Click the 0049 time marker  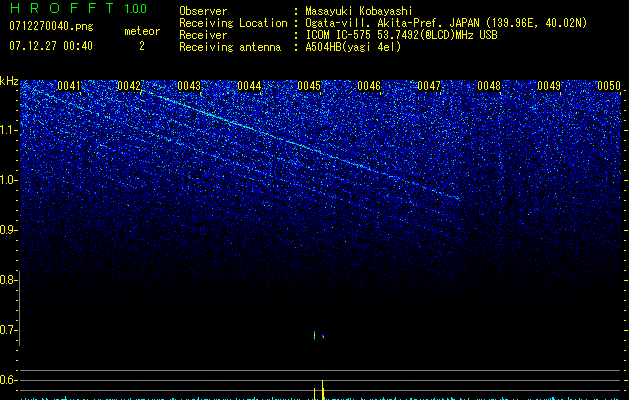pos(549,86)
